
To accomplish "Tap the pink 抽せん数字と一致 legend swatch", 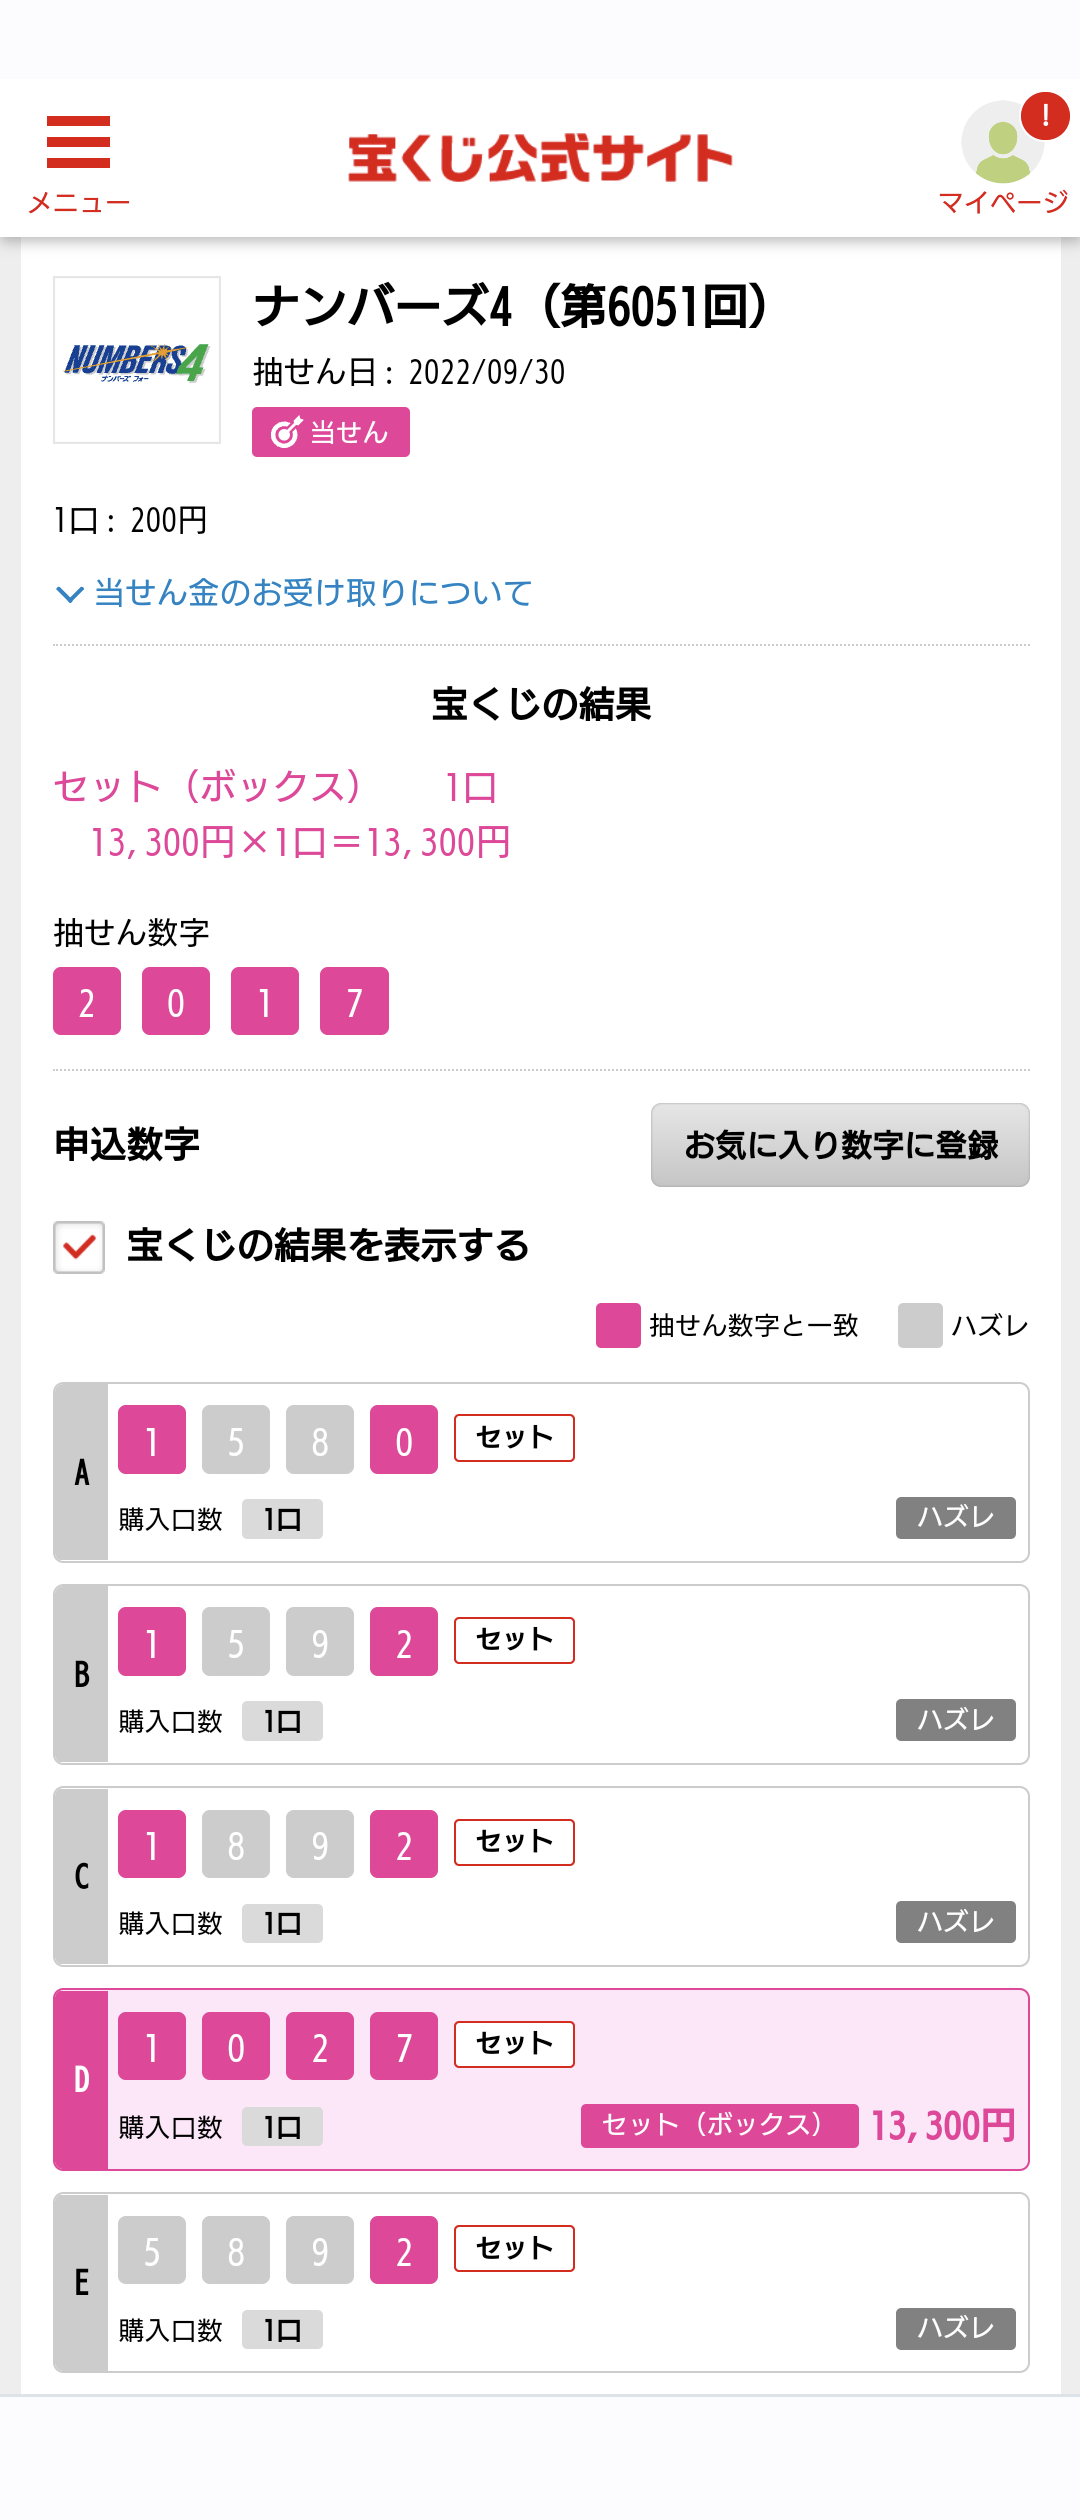I will coord(618,1326).
